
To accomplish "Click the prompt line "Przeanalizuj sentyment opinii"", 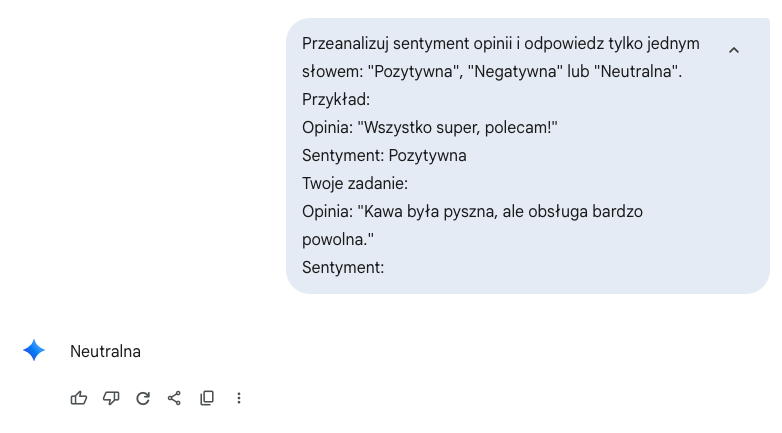I will [407, 44].
